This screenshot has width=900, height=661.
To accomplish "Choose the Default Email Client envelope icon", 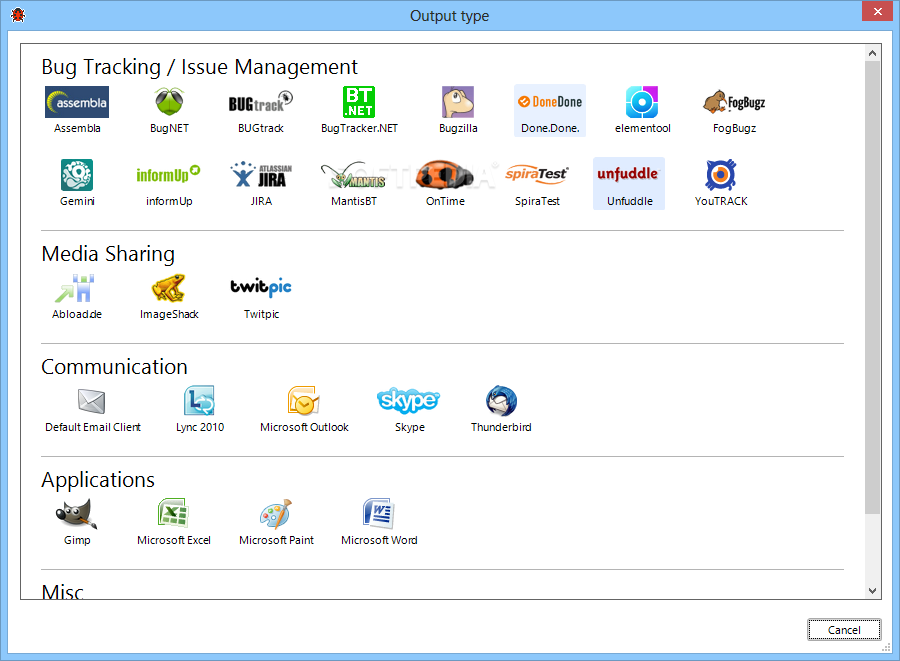I will (x=91, y=401).
